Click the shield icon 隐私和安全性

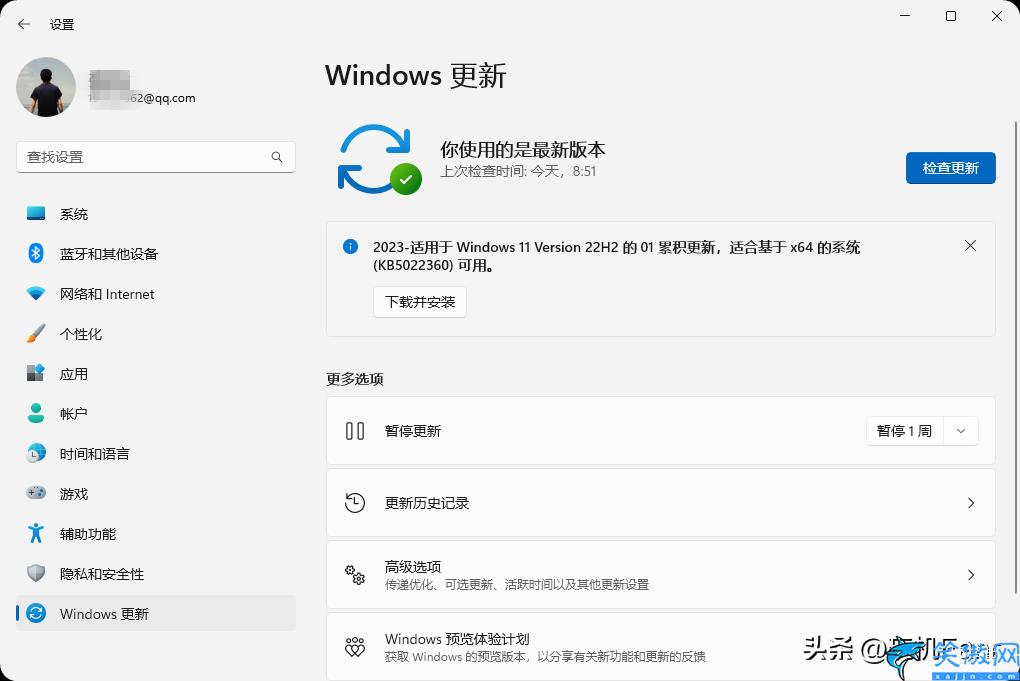[x=36, y=573]
